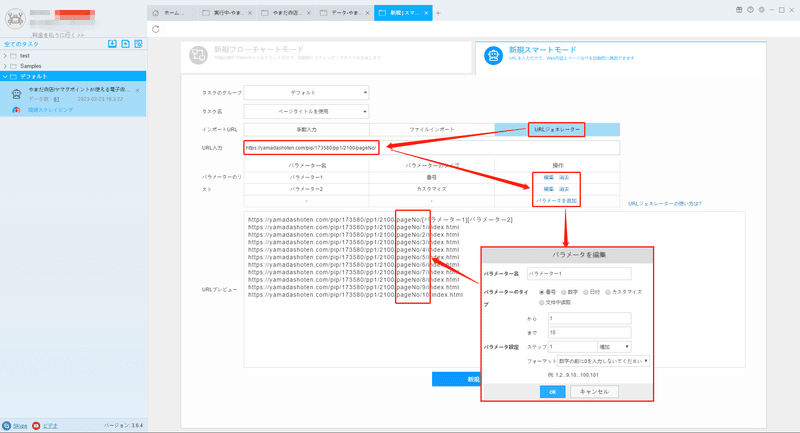Click the URL入力 text field
800x433 pixels.
(x=432, y=148)
